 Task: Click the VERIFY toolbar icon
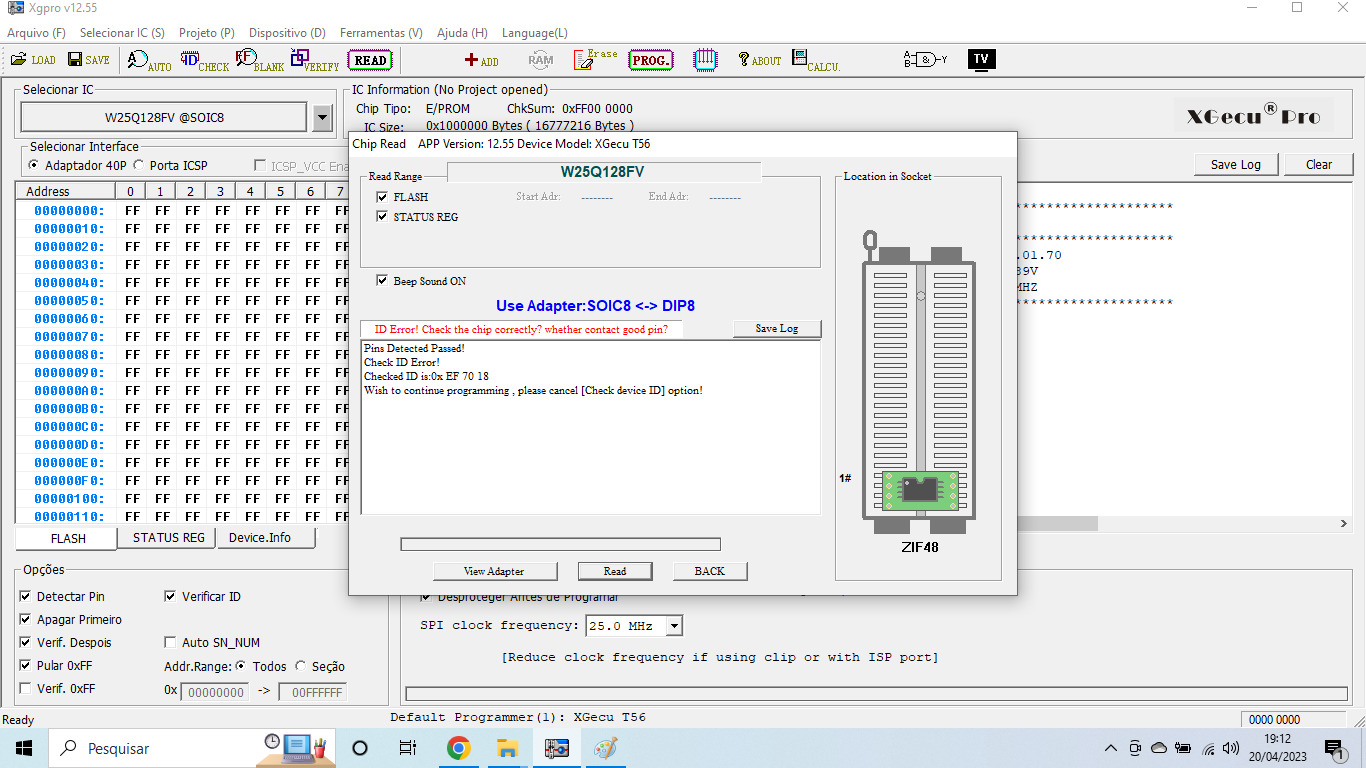click(x=314, y=60)
